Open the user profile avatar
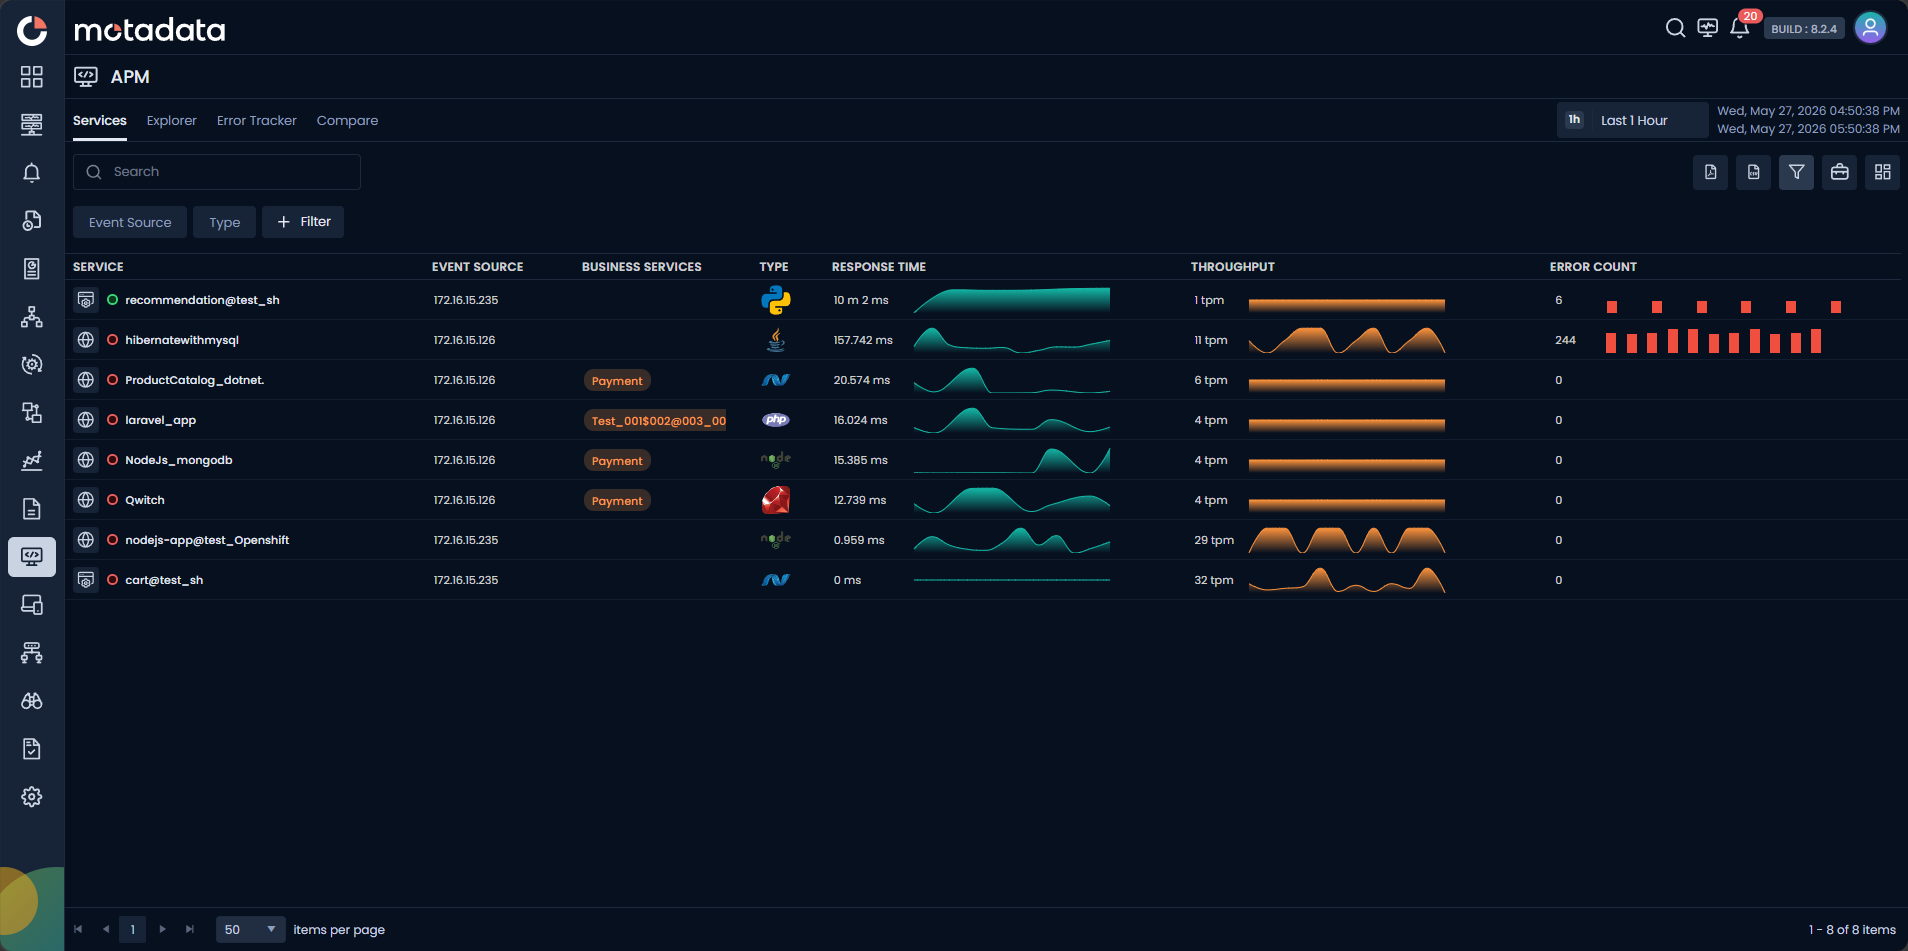Viewport: 1908px width, 951px height. 1870,28
